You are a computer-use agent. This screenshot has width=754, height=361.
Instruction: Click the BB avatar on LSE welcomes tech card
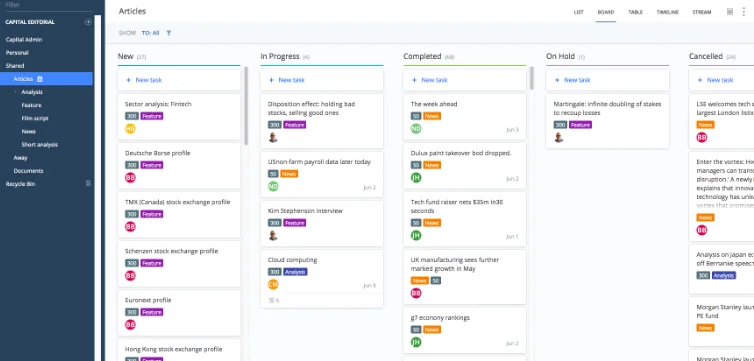[702, 137]
